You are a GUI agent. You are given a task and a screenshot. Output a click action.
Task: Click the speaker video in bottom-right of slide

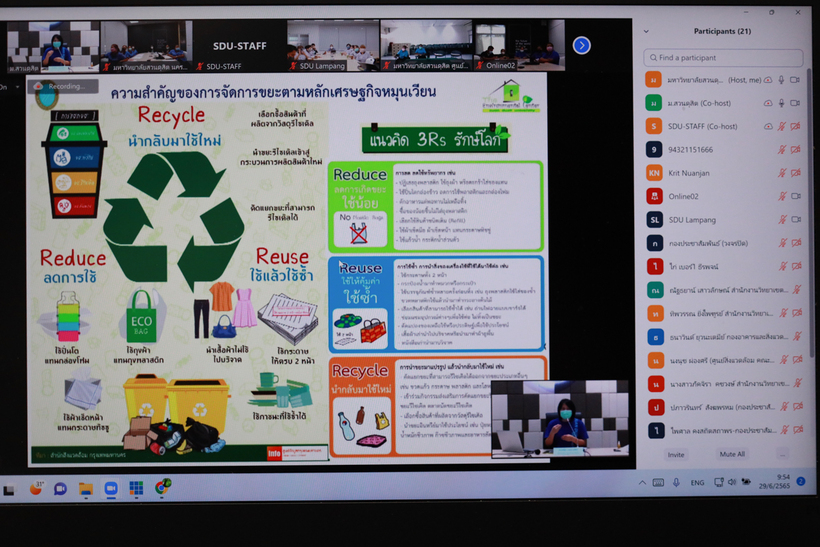pos(560,418)
